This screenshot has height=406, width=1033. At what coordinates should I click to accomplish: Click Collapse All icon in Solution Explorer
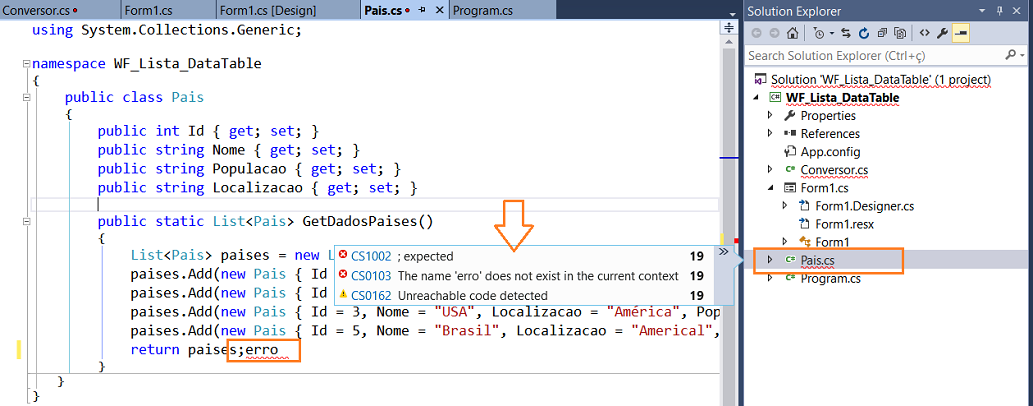[883, 32]
